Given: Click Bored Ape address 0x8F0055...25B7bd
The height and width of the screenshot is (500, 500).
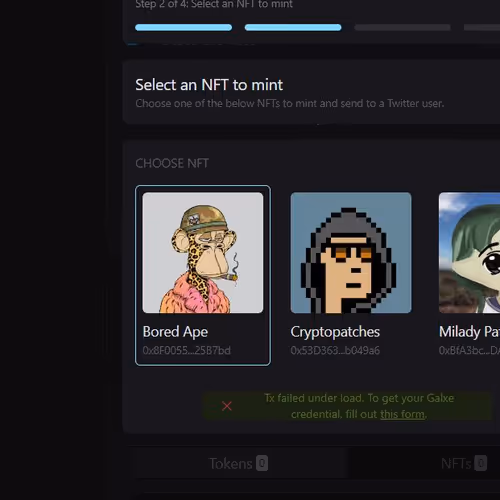Looking at the screenshot, I should click(187, 350).
